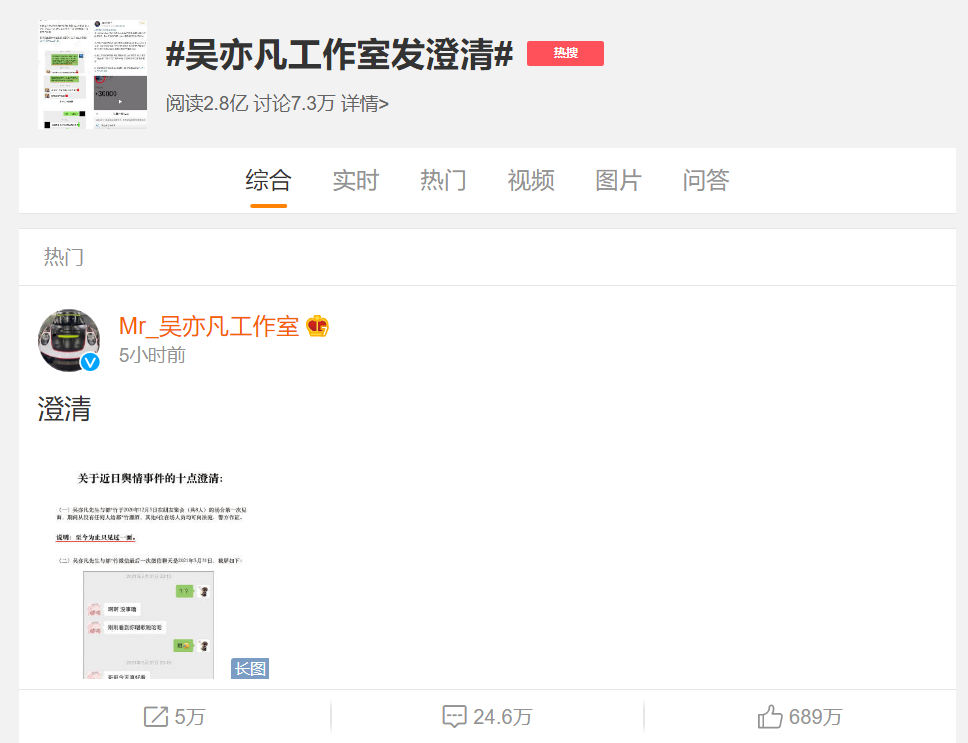This screenshot has height=743, width=968.
Task: Open the Mr_吴亦凡工作室 username link
Action: [x=209, y=326]
